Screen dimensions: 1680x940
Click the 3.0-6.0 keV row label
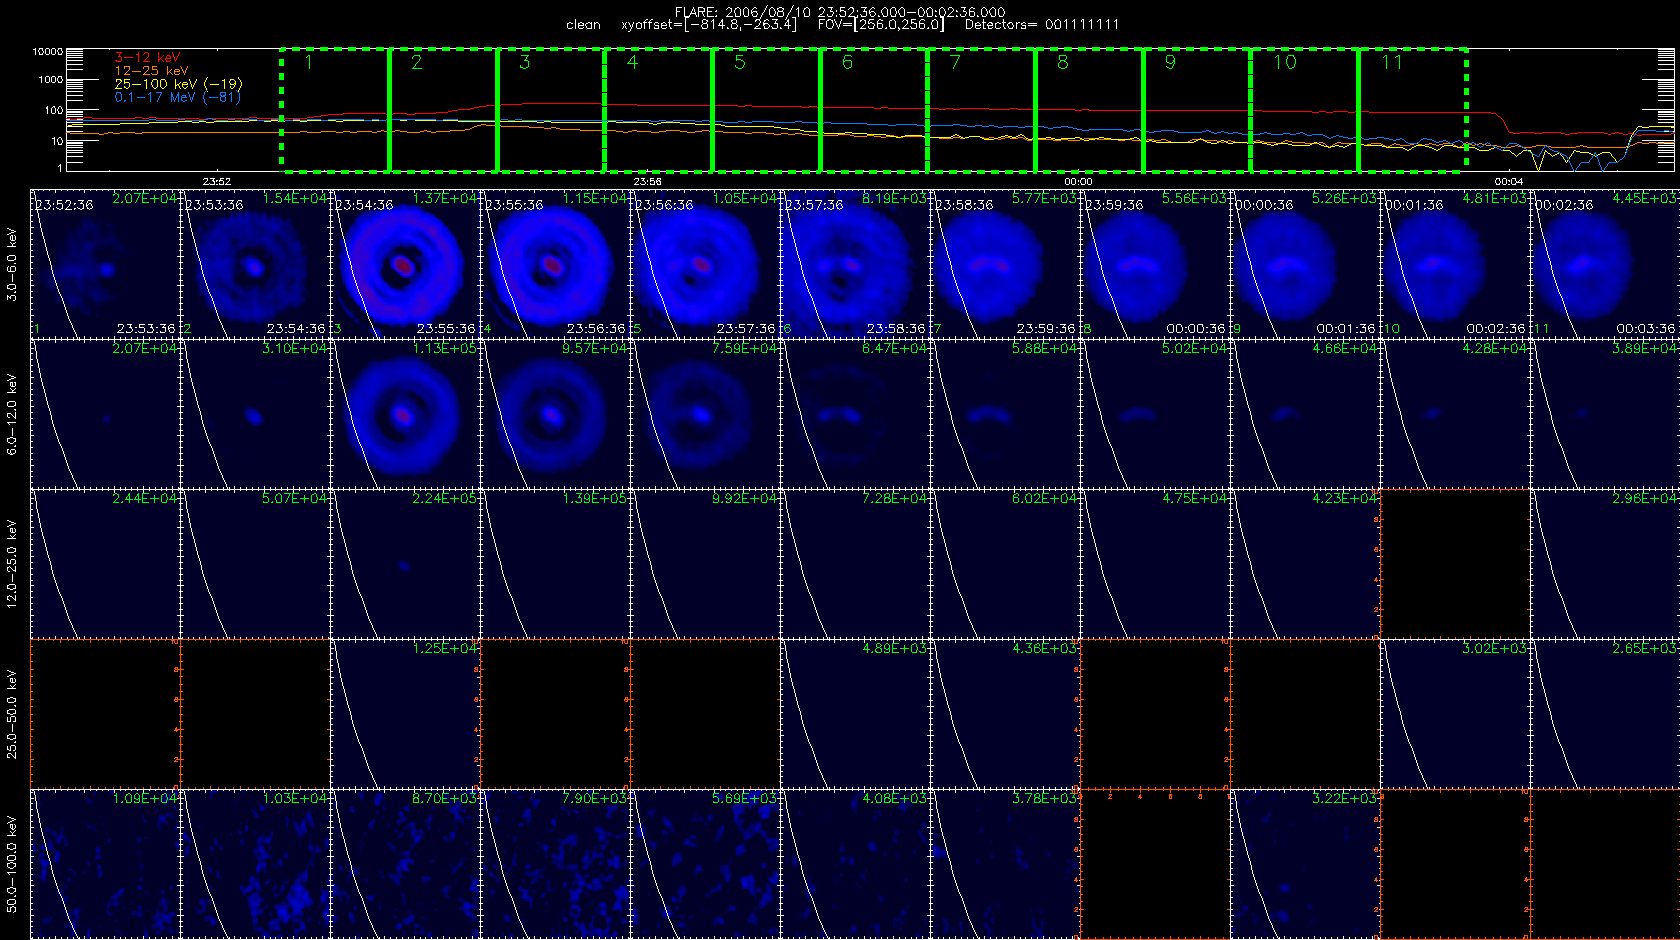click(x=12, y=264)
